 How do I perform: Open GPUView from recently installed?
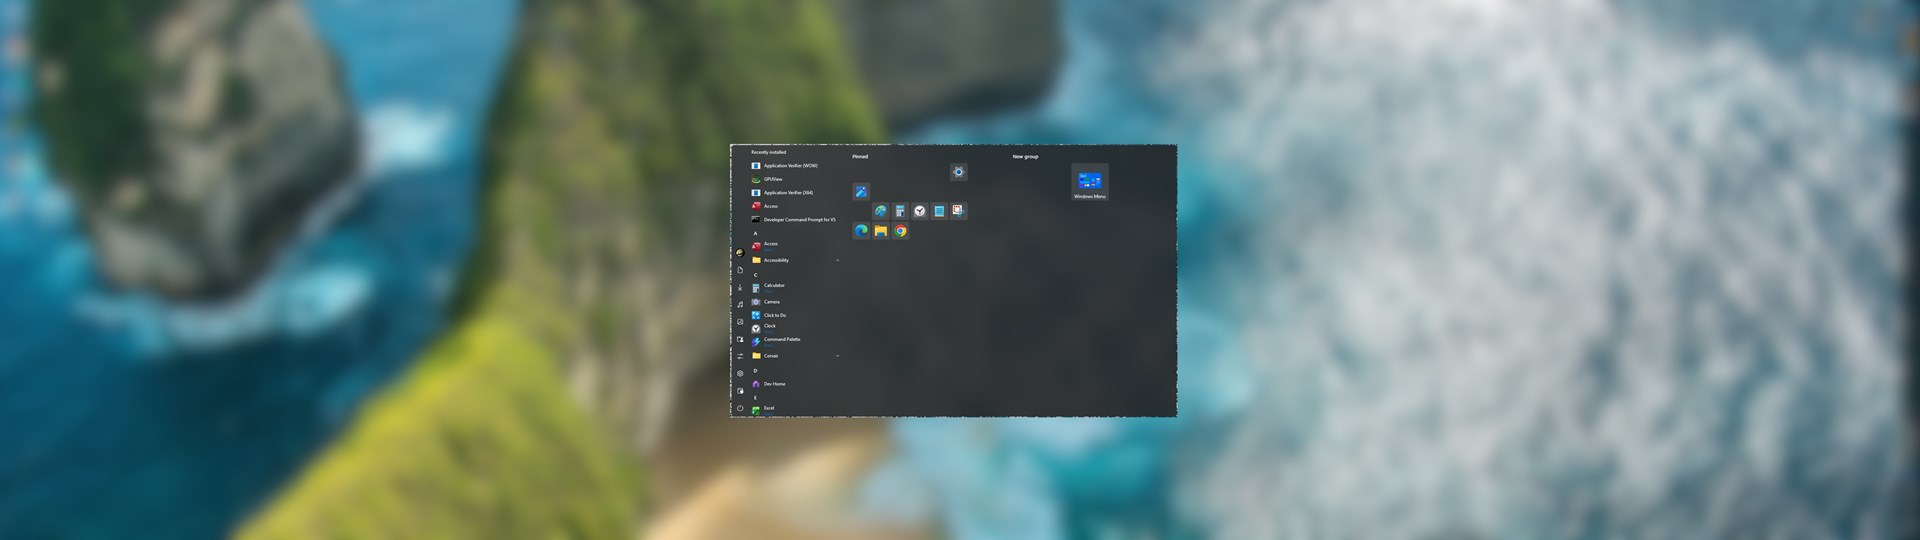click(773, 179)
